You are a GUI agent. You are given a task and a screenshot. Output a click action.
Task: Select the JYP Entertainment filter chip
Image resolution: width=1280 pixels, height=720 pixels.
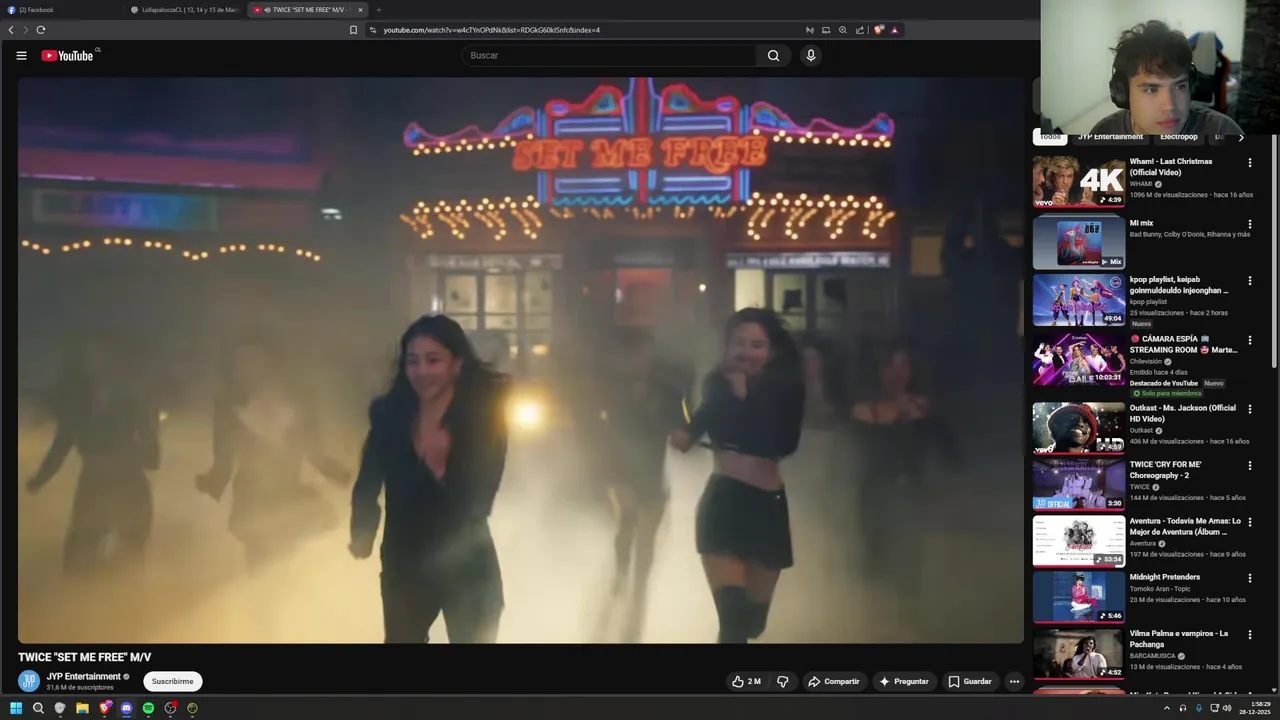coord(1110,137)
